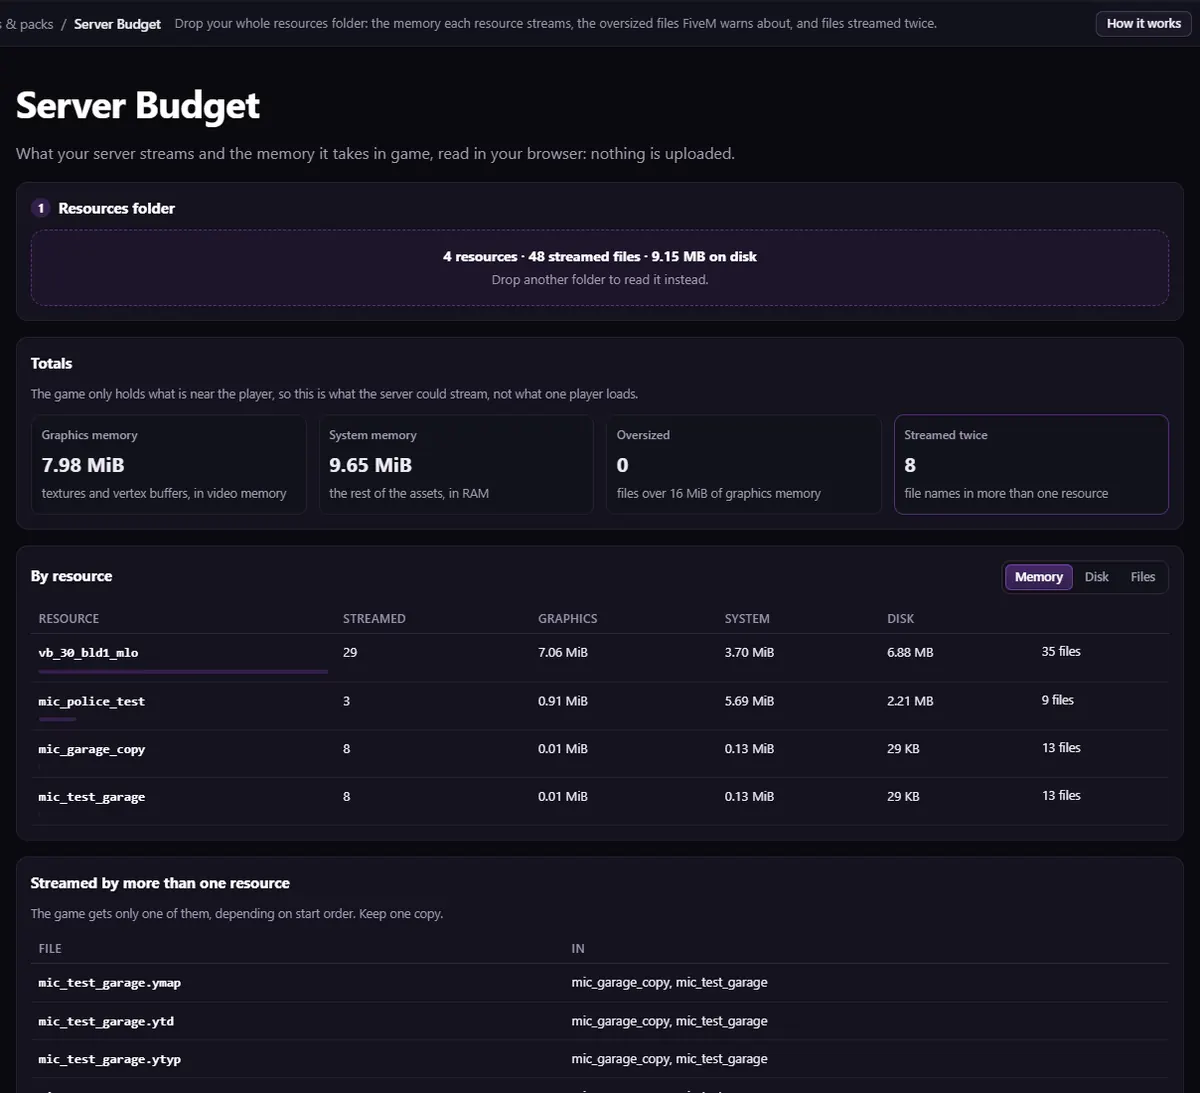
Task: Open the How it works button
Action: click(1143, 23)
